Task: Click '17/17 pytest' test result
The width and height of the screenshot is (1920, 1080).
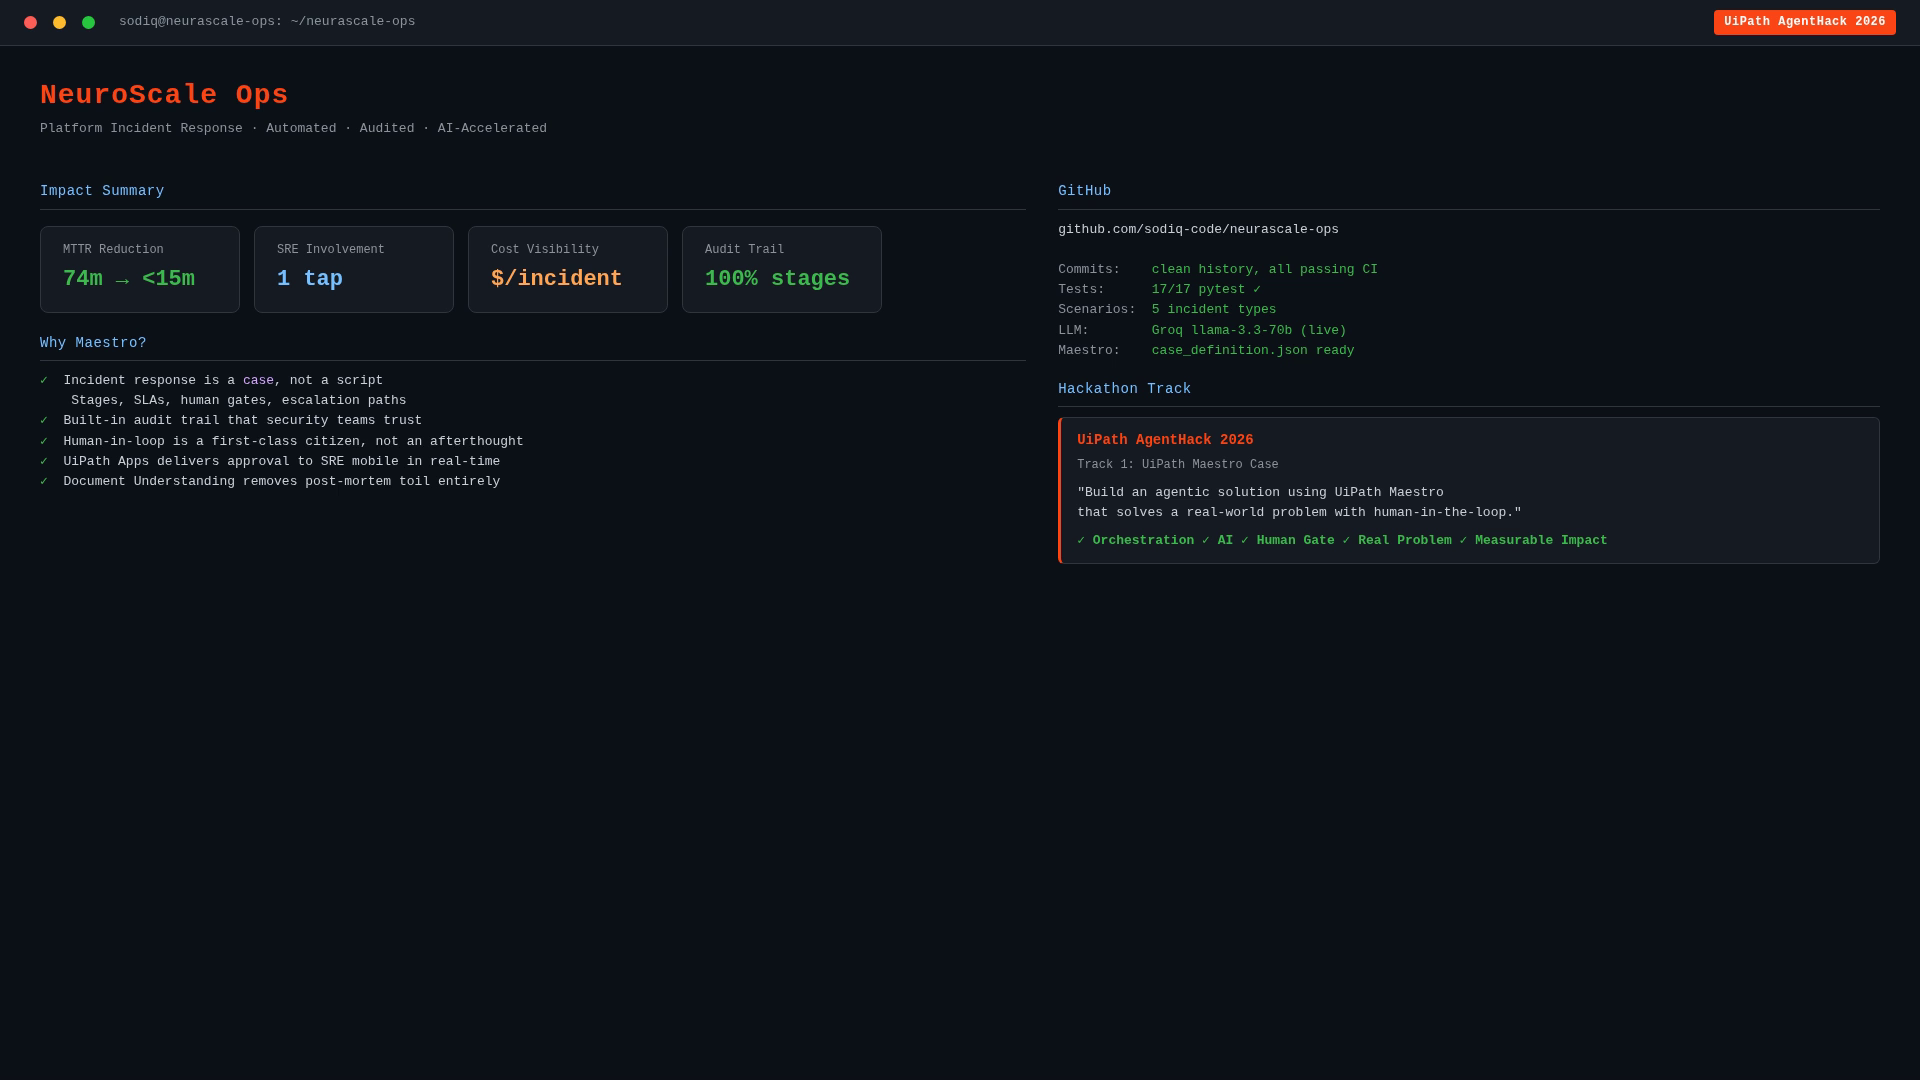Action: [x=1206, y=290]
